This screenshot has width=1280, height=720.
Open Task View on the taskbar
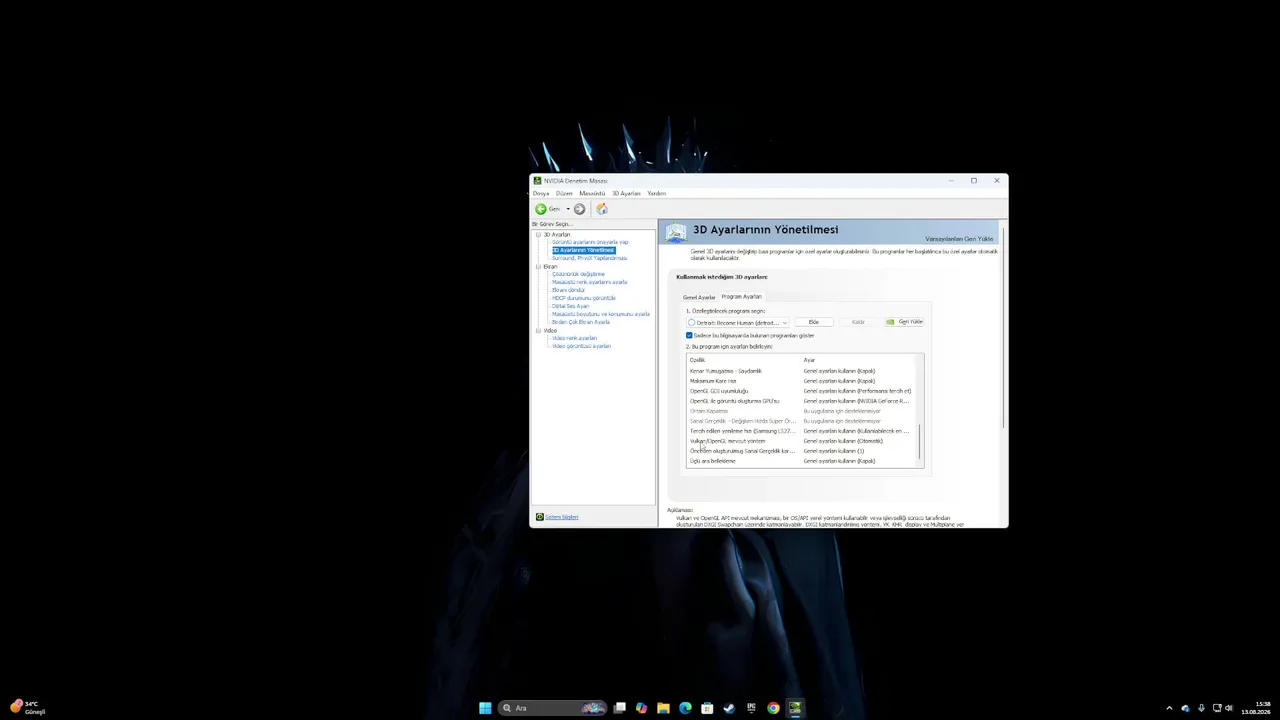620,708
